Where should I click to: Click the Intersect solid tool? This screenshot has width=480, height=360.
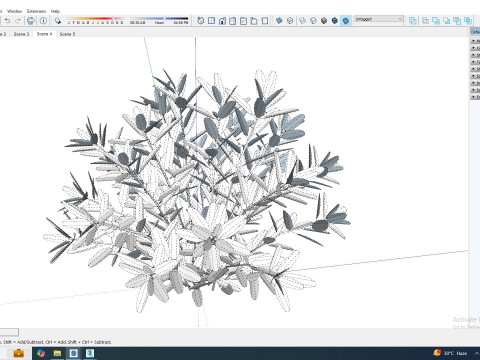coord(425,21)
